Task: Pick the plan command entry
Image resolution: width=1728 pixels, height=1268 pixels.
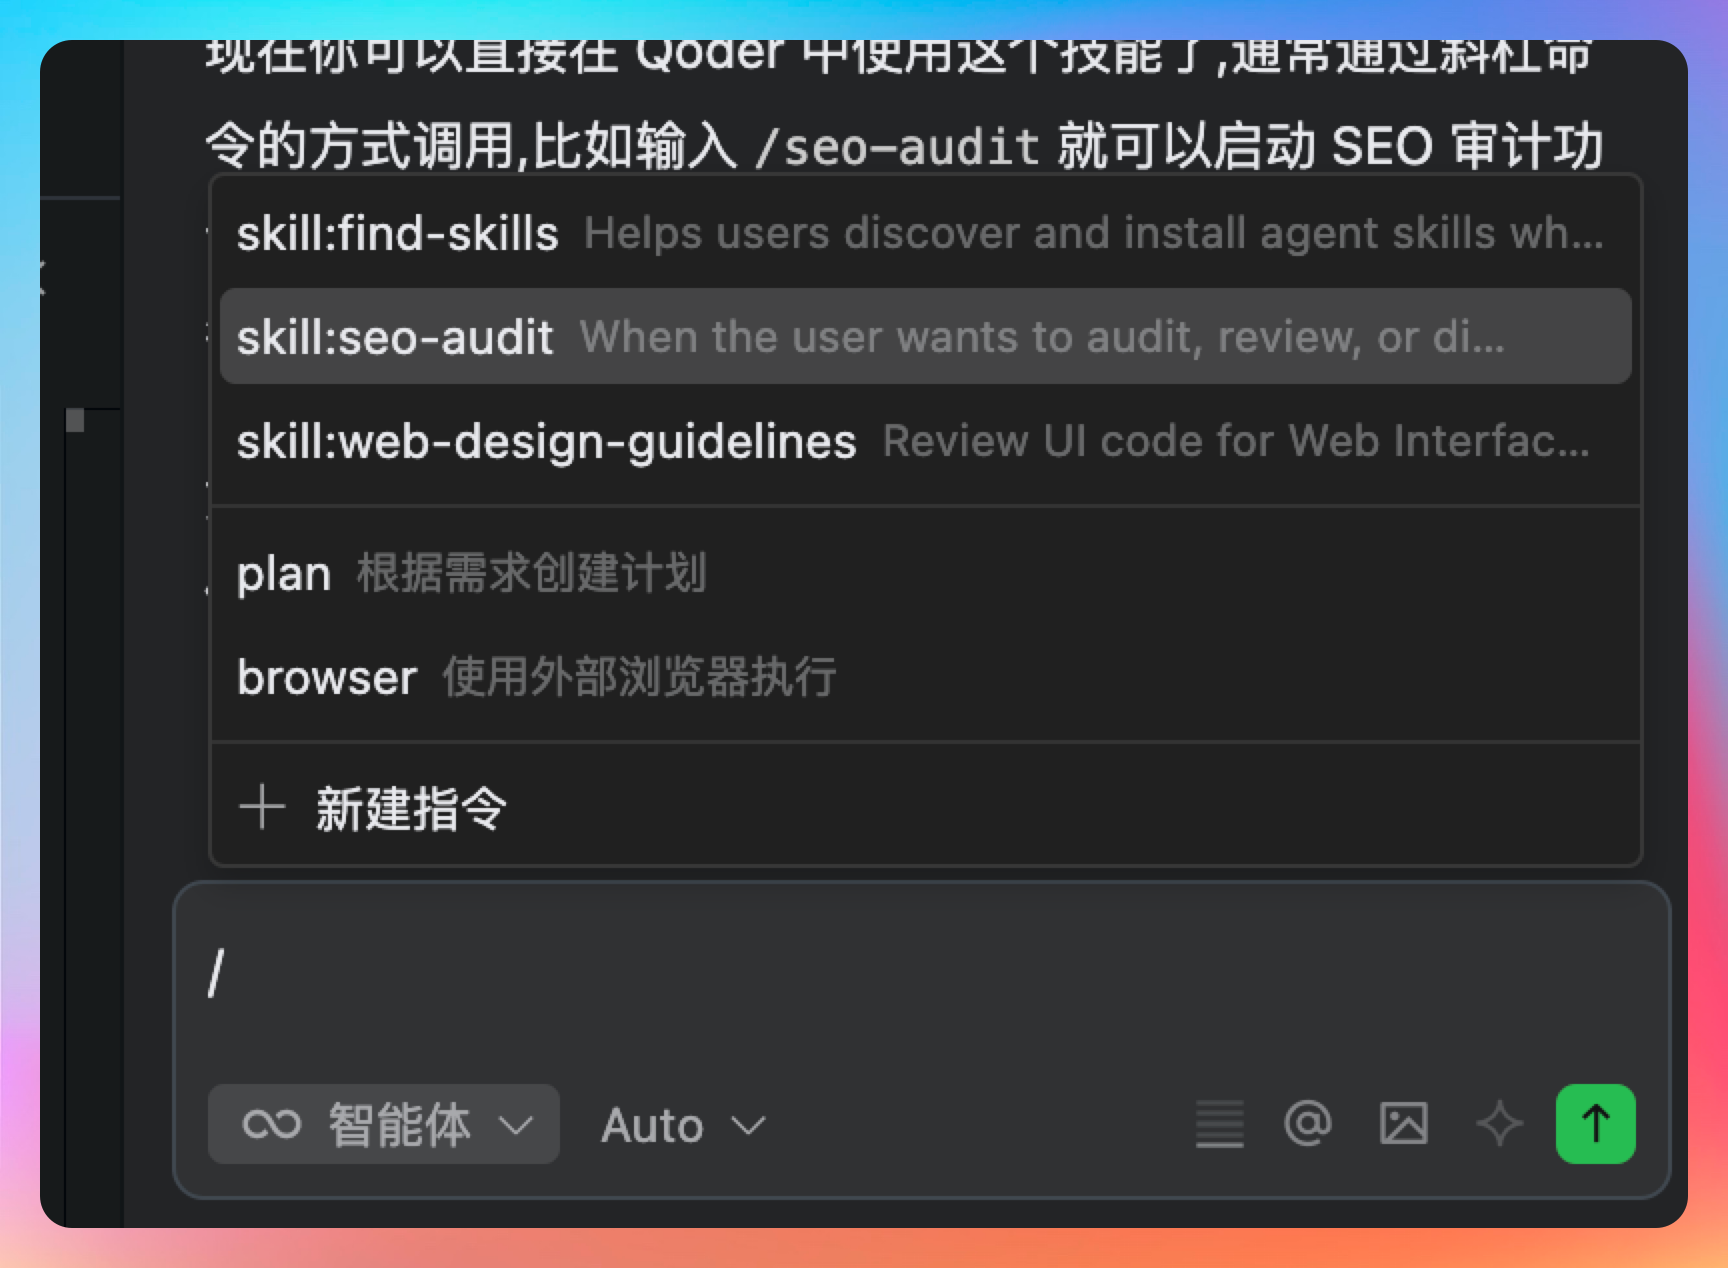Action: (x=284, y=574)
